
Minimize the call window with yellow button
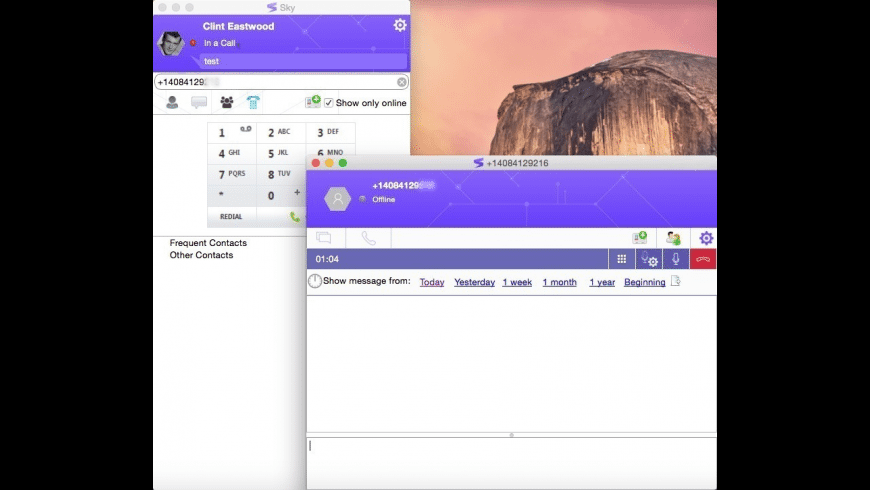329,163
